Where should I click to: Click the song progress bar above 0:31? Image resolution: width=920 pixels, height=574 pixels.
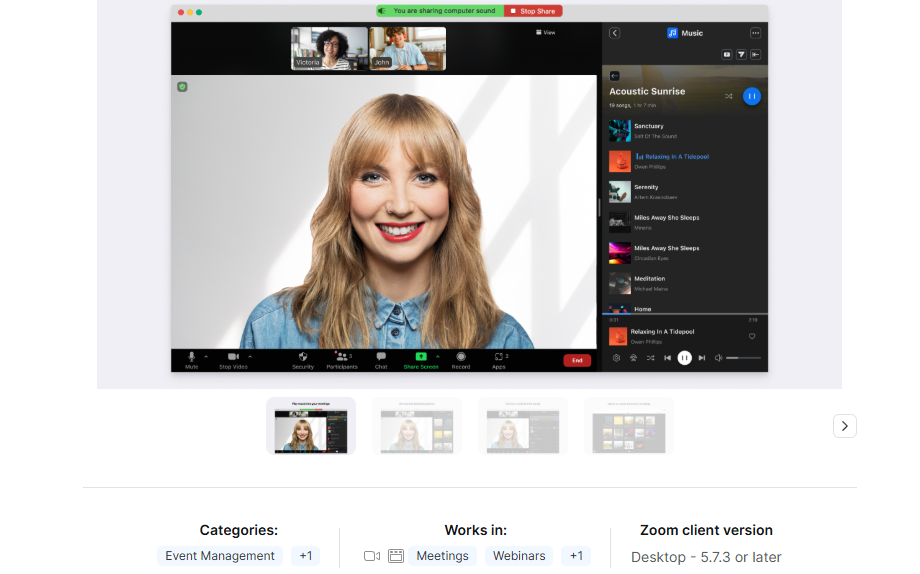[685, 314]
